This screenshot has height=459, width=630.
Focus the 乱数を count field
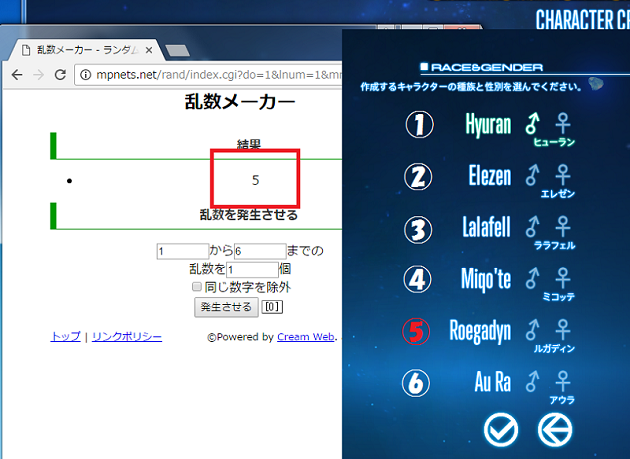[252, 269]
